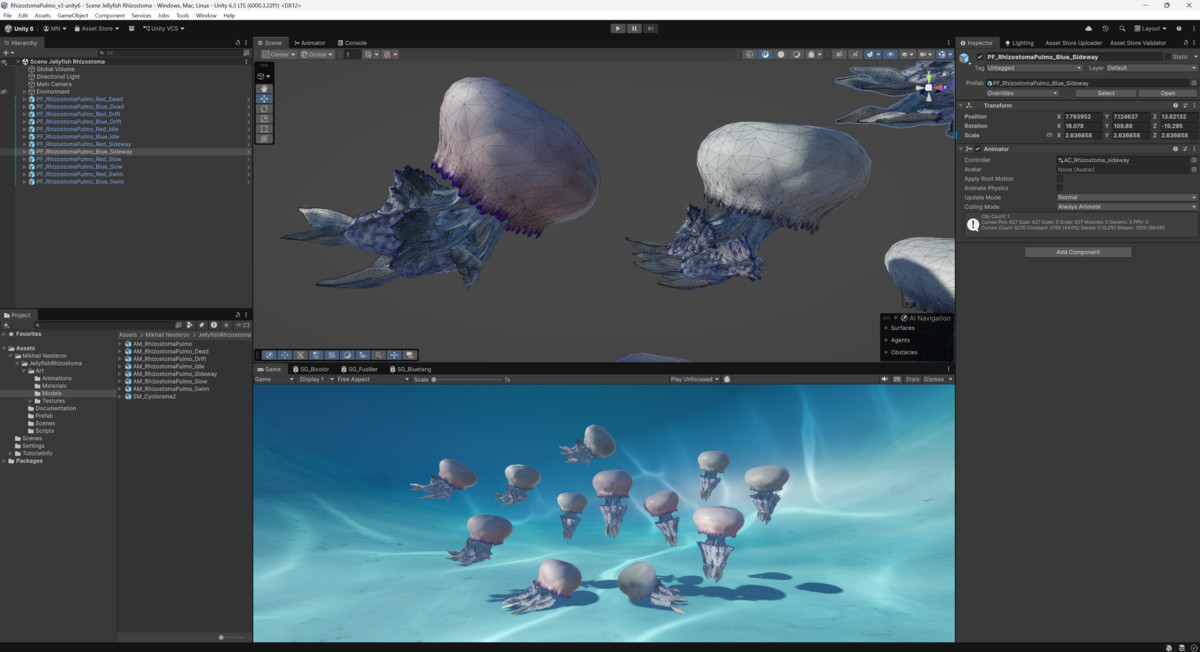Click the Step frame button
Image resolution: width=1200 pixels, height=652 pixels.
pyautogui.click(x=650, y=28)
